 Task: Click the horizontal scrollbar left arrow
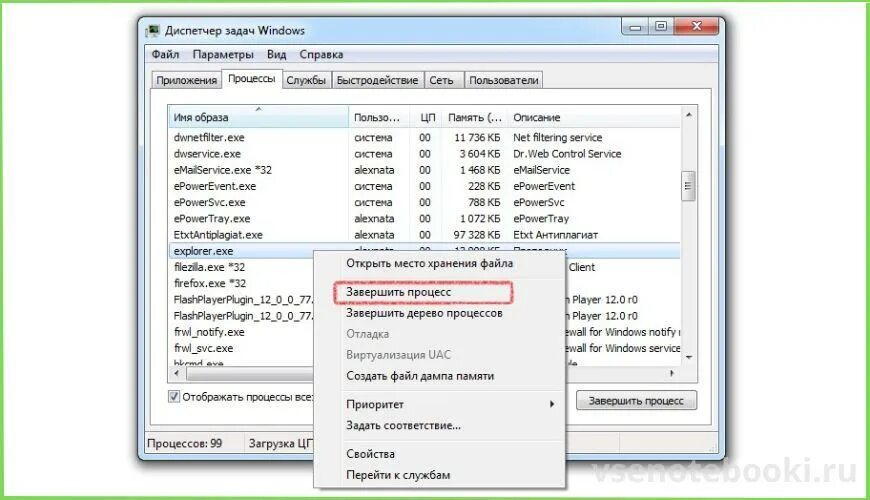[176, 373]
